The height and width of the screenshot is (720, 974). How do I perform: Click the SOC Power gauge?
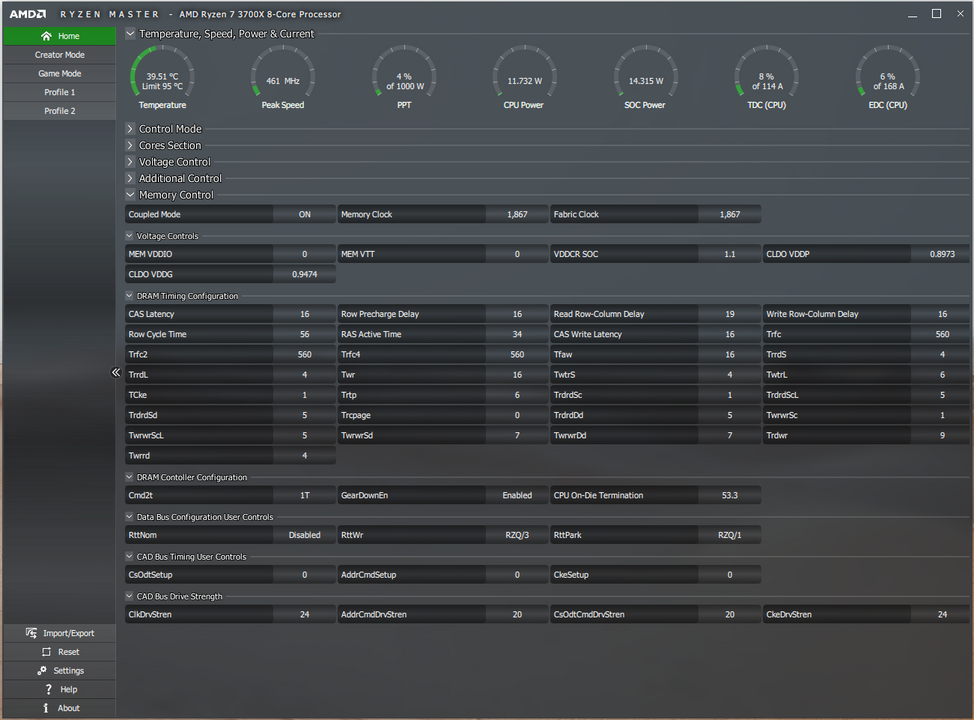pos(645,72)
